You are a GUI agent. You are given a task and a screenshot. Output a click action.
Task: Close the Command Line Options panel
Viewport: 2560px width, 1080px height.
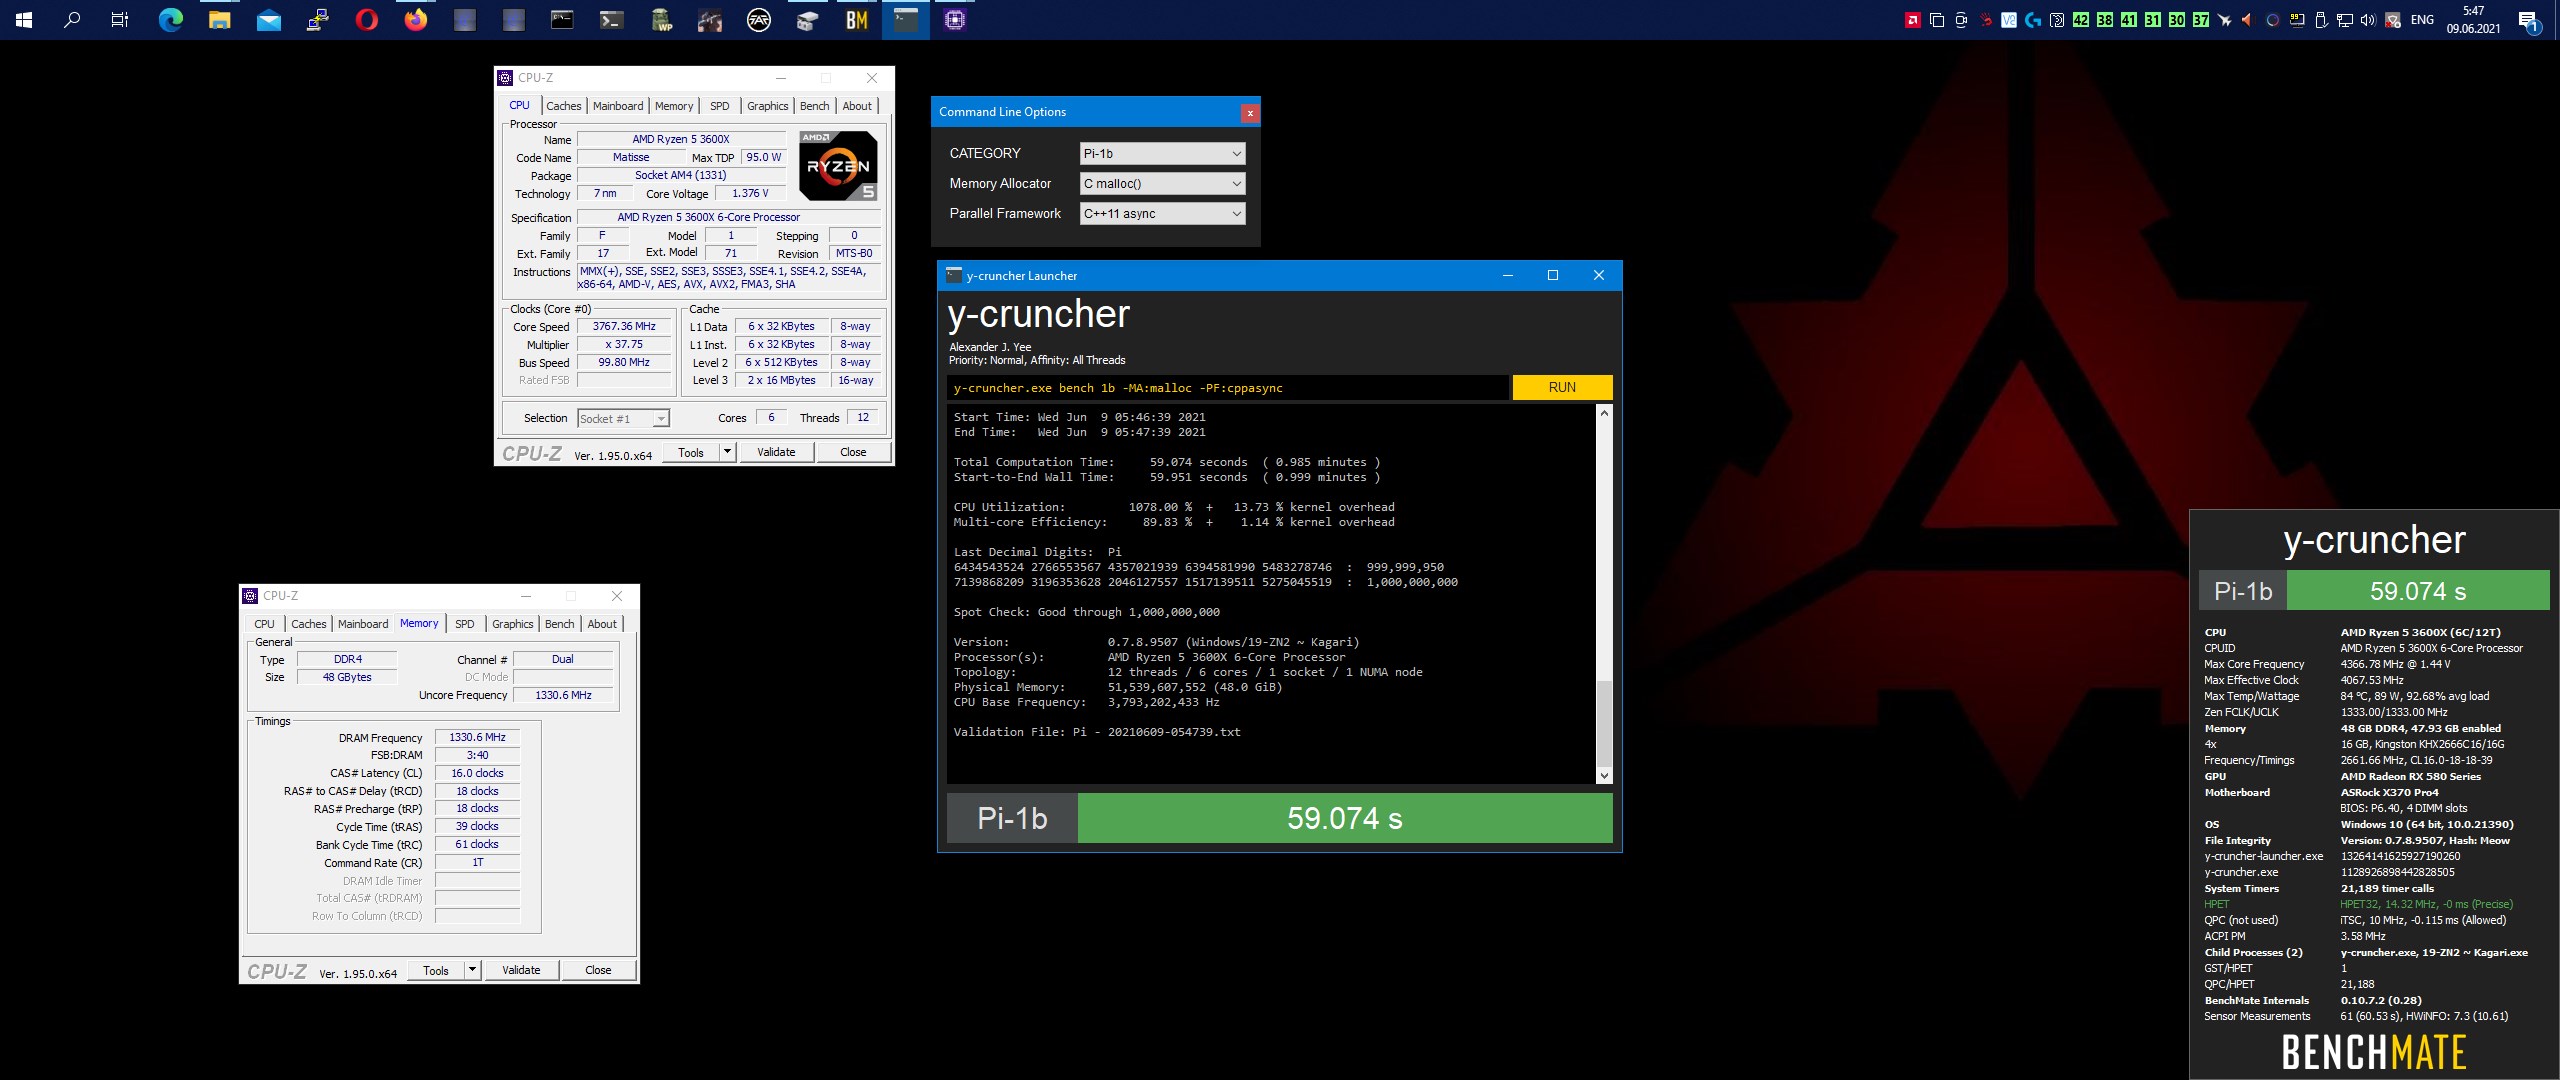1249,113
